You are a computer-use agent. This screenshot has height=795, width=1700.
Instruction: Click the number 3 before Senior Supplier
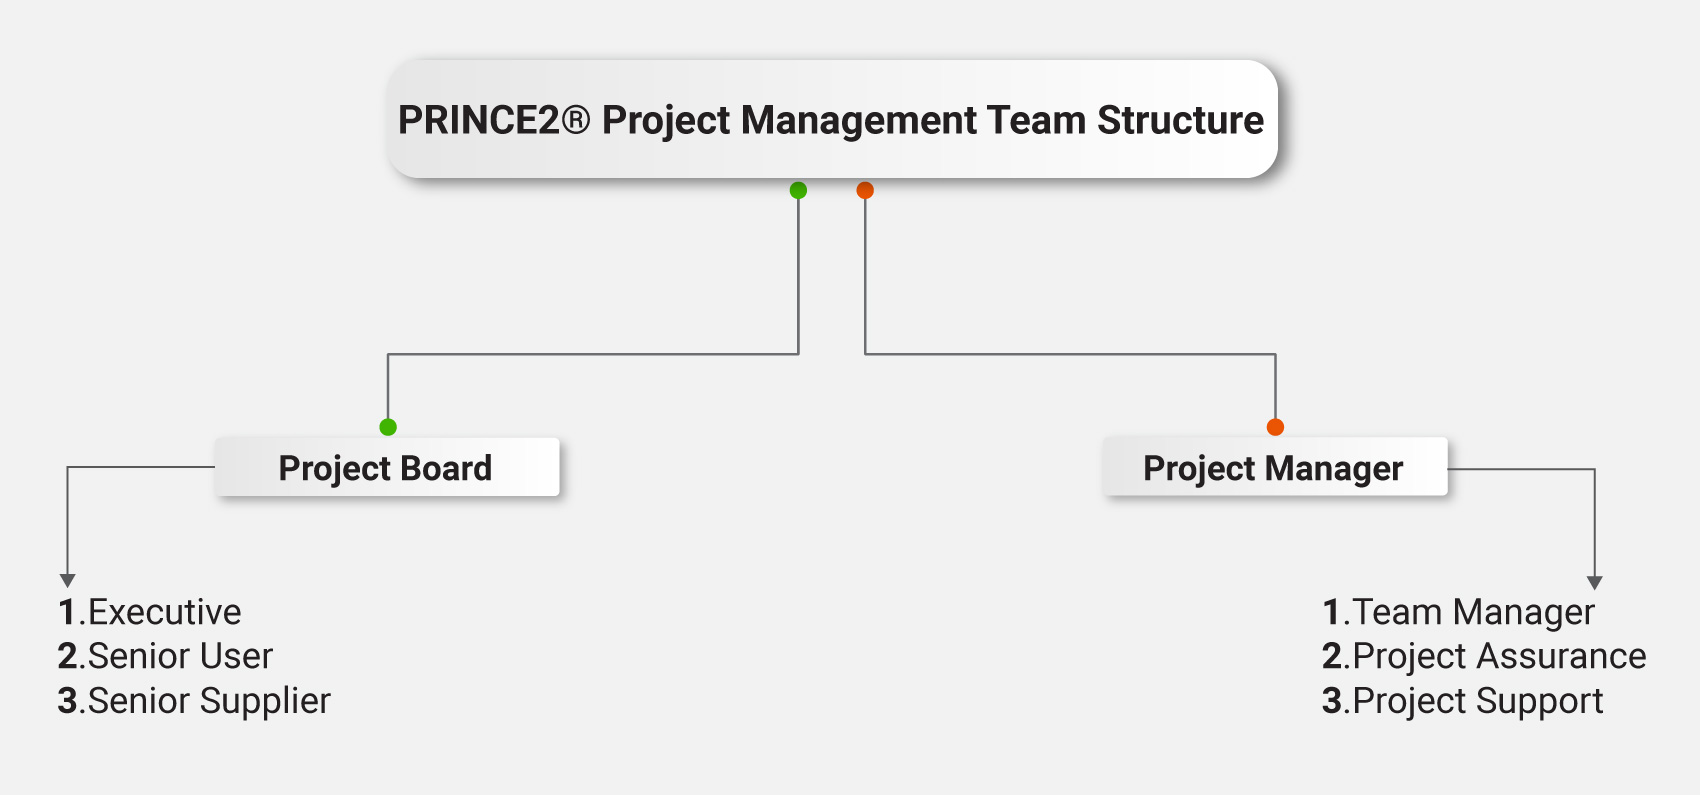[x=68, y=701]
